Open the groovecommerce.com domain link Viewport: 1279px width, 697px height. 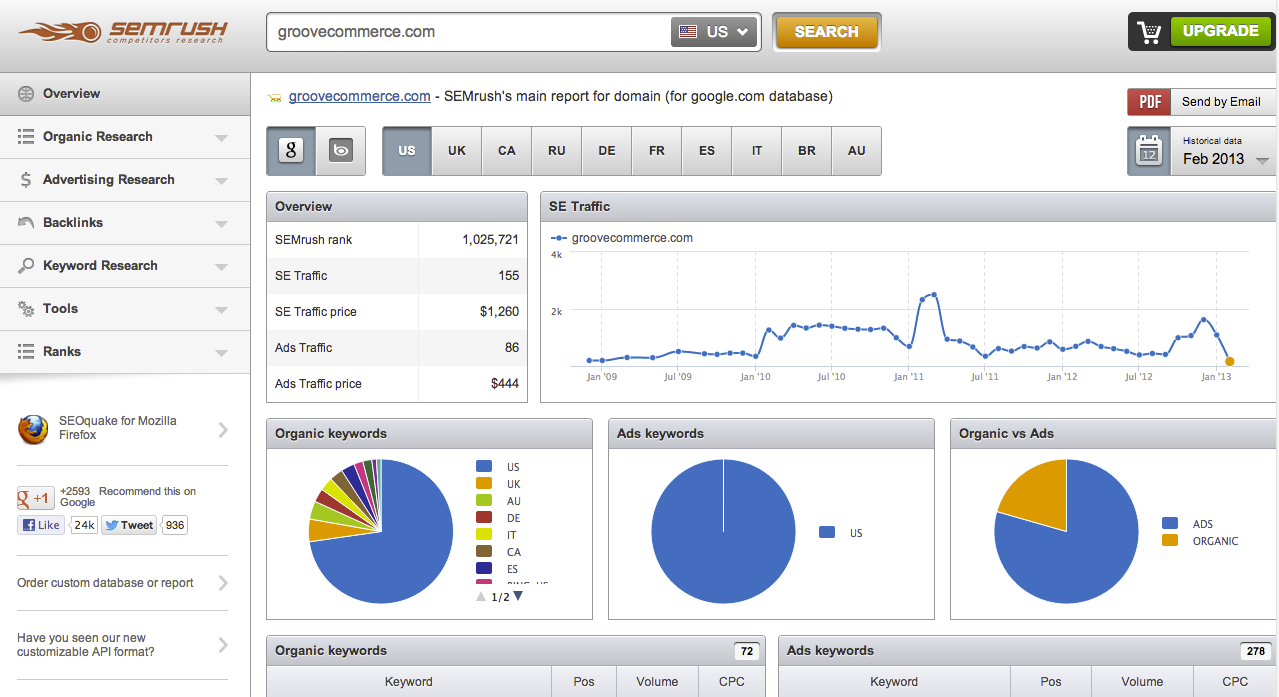tap(360, 97)
